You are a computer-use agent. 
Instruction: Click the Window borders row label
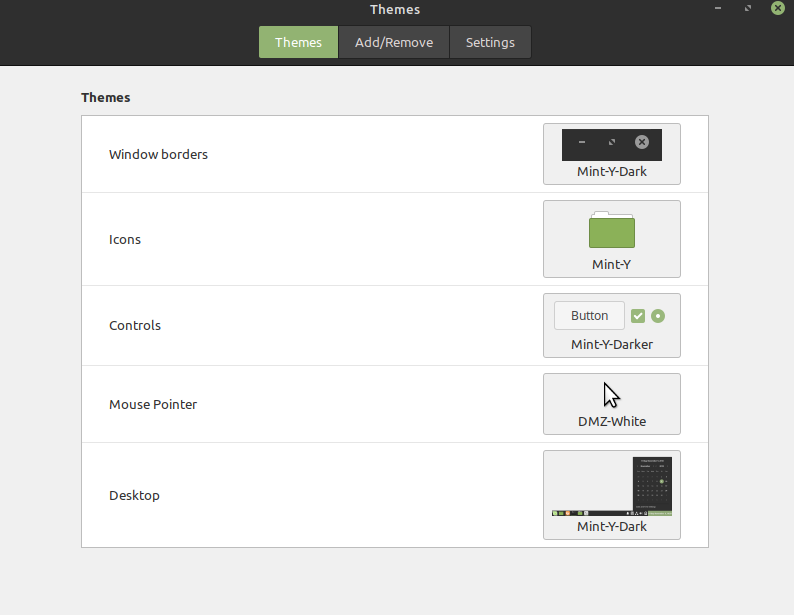[x=158, y=154]
